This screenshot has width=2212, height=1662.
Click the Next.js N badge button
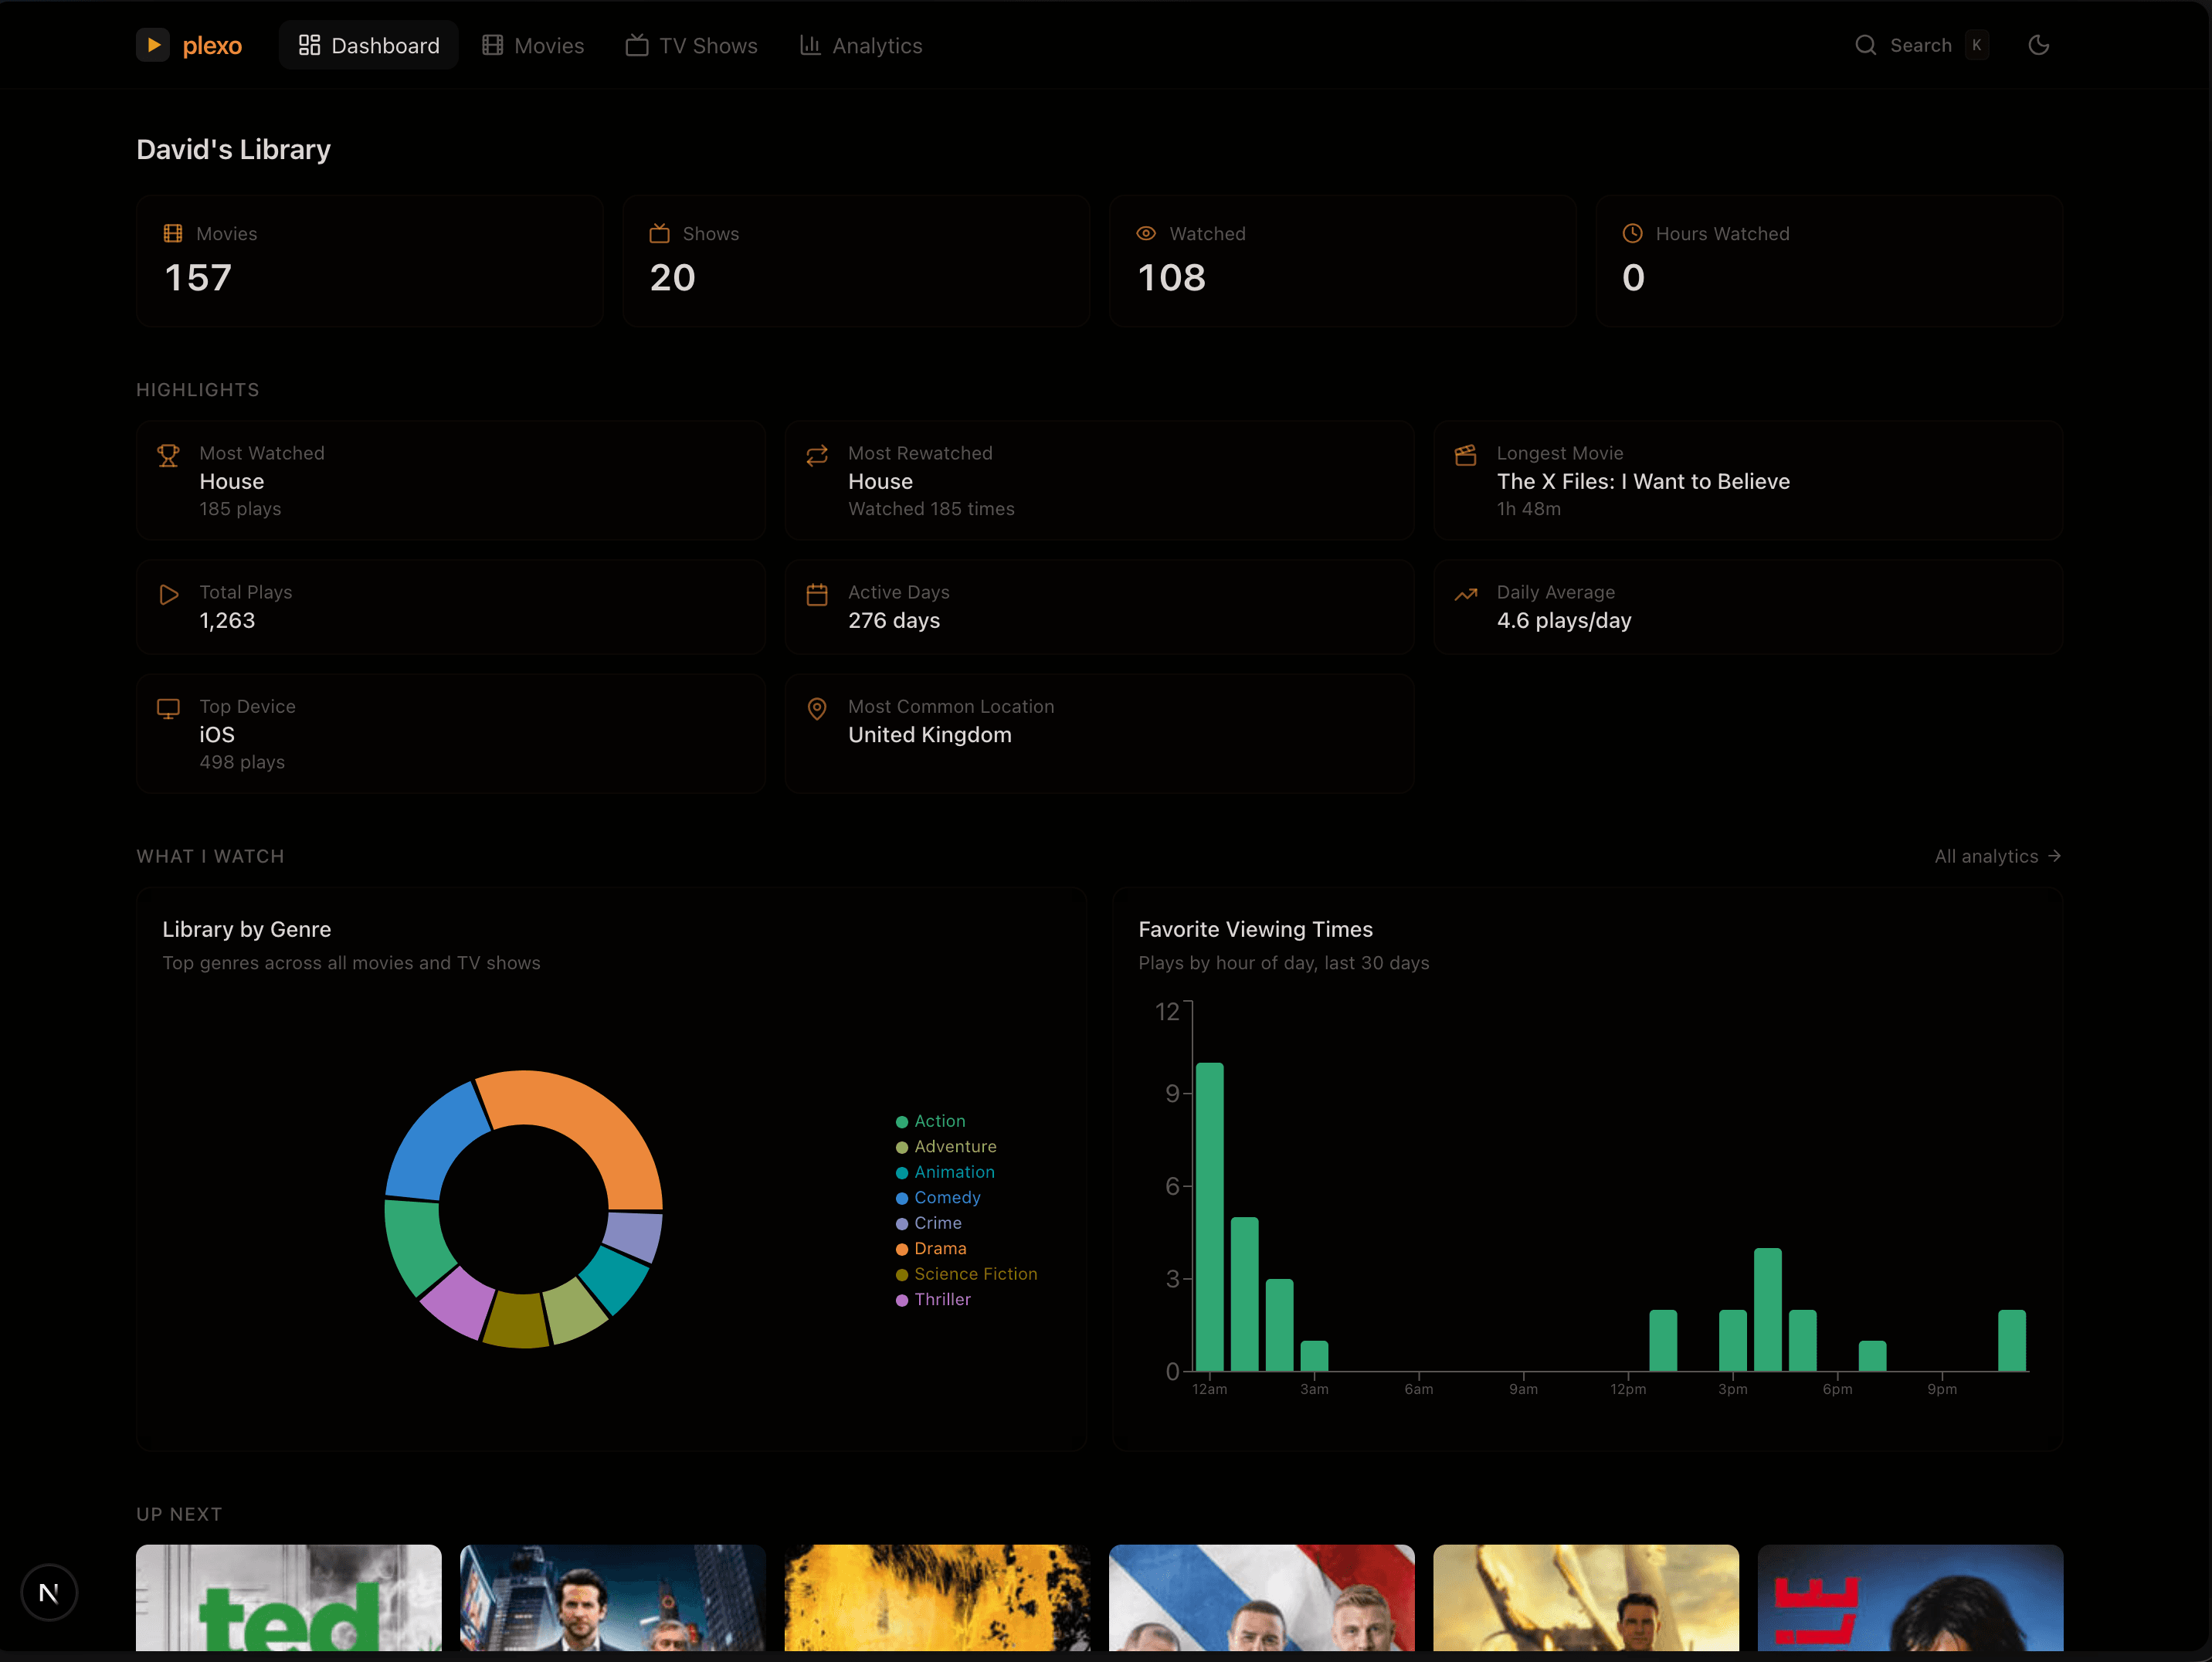[48, 1592]
